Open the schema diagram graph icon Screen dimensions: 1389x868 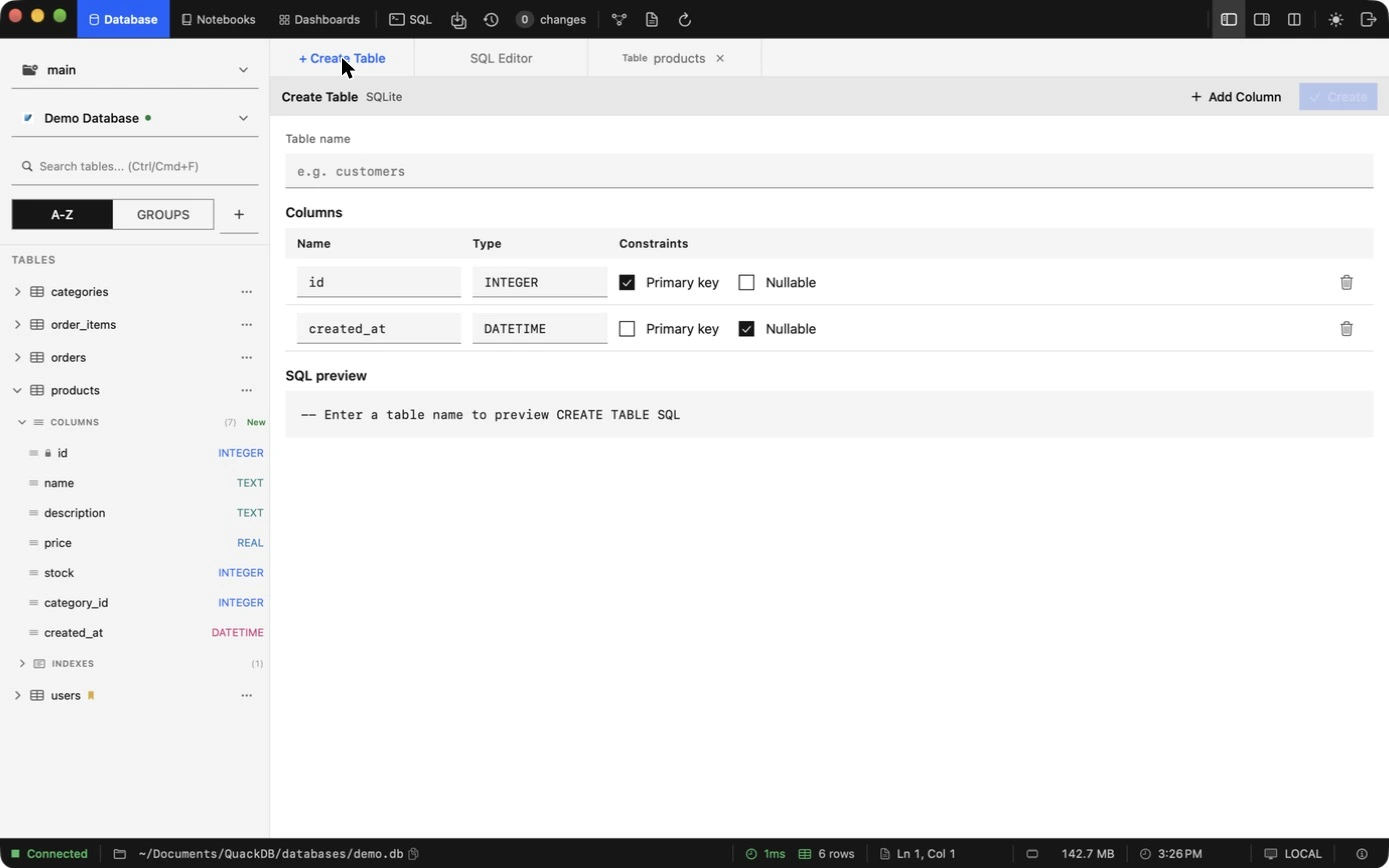click(x=619, y=19)
